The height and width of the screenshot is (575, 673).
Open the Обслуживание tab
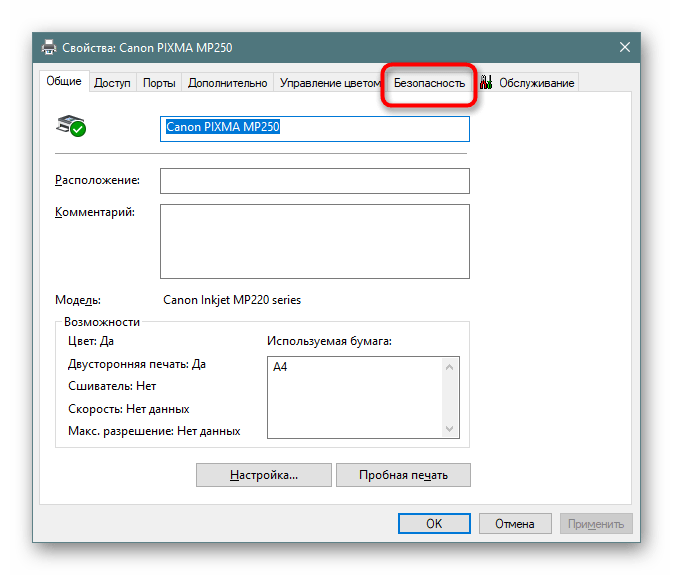coord(528,83)
